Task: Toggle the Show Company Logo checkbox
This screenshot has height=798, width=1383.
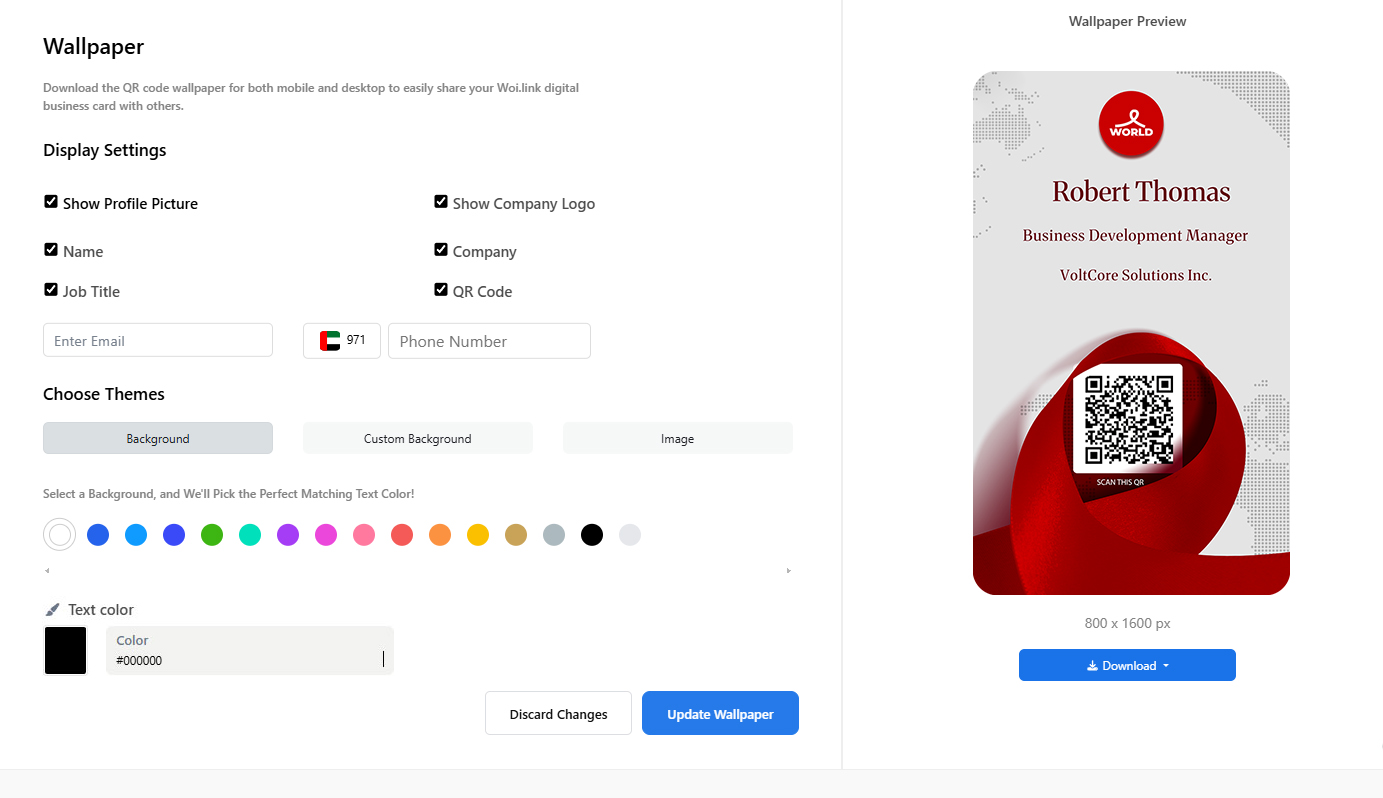Action: pyautogui.click(x=441, y=202)
